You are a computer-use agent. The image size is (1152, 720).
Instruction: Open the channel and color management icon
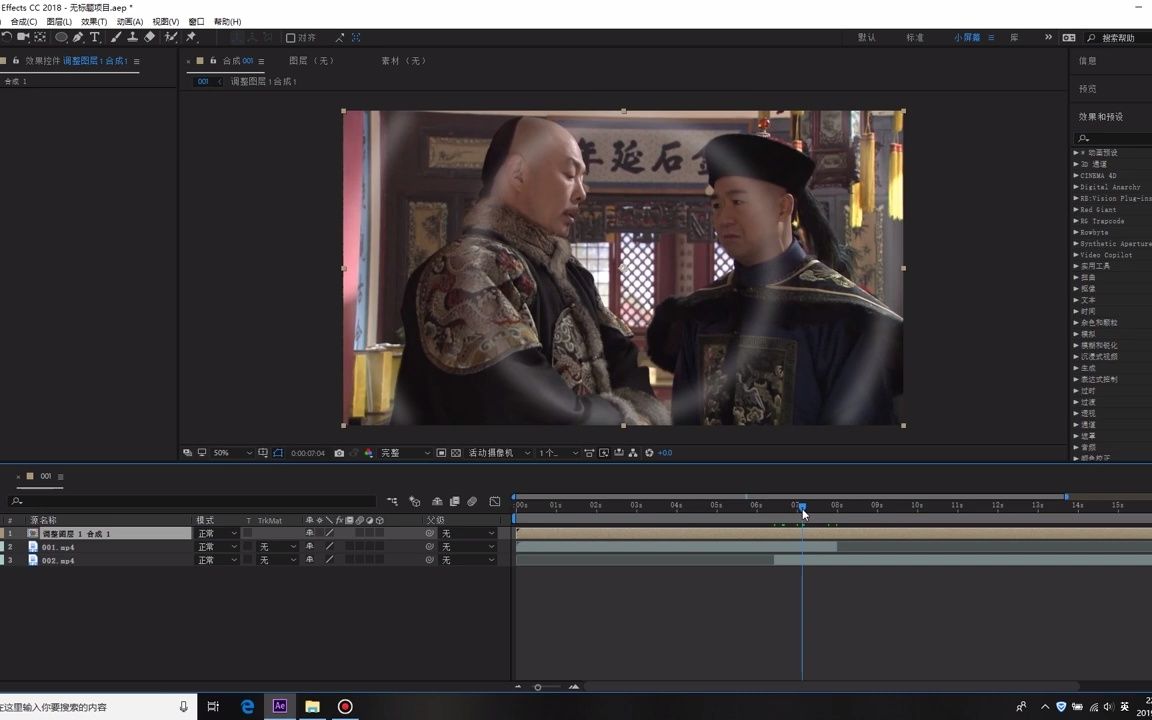click(x=369, y=453)
